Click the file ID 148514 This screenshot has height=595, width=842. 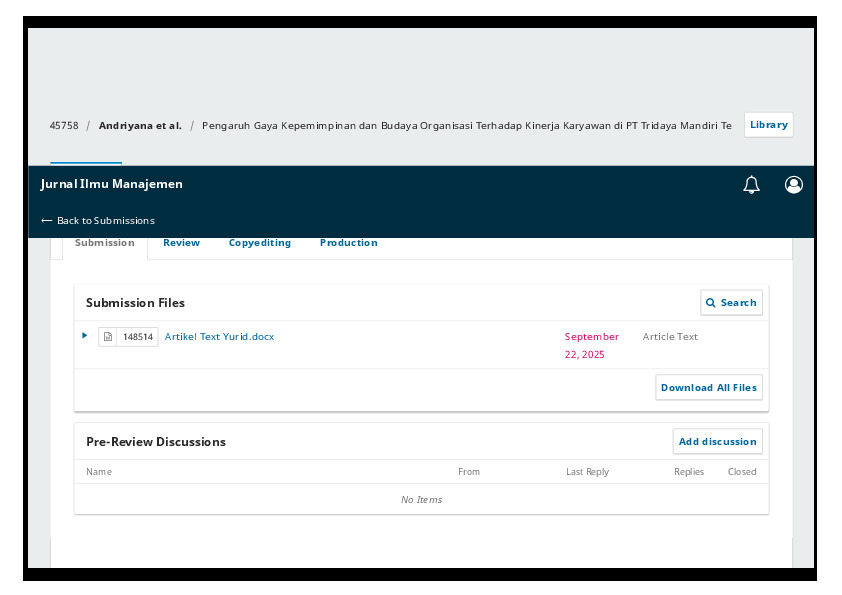click(x=138, y=337)
